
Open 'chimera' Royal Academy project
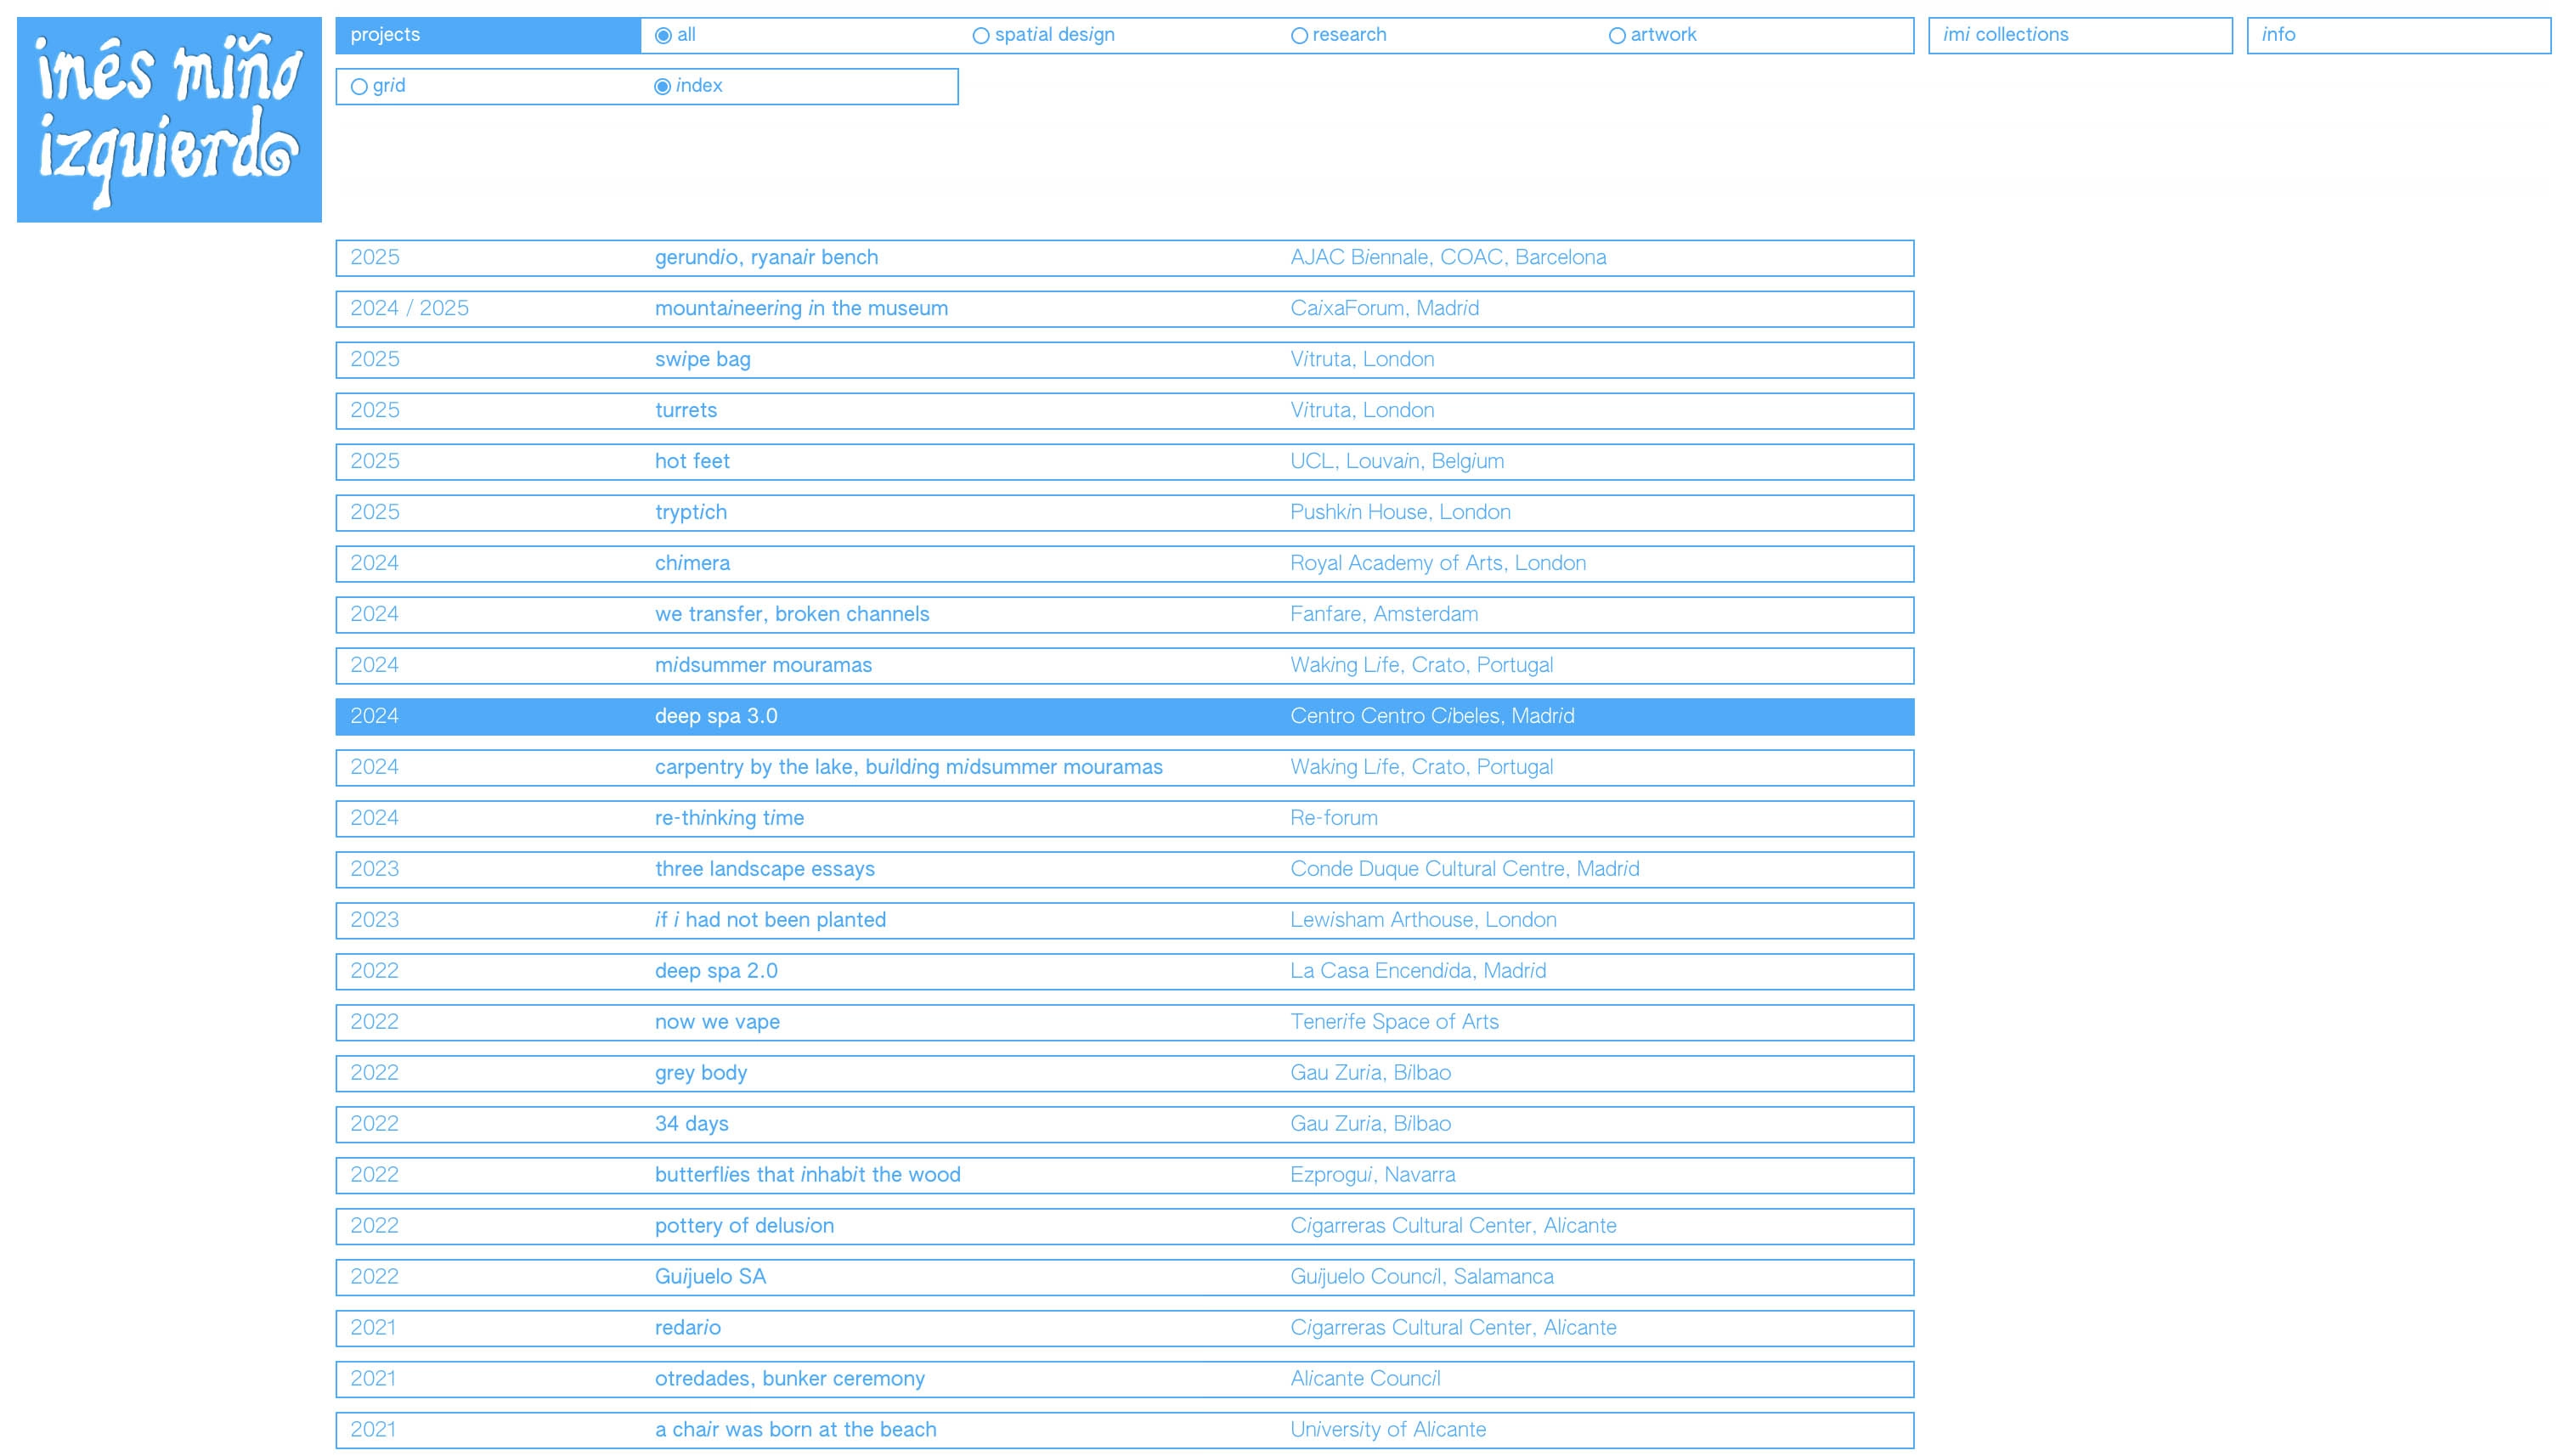[x=692, y=564]
